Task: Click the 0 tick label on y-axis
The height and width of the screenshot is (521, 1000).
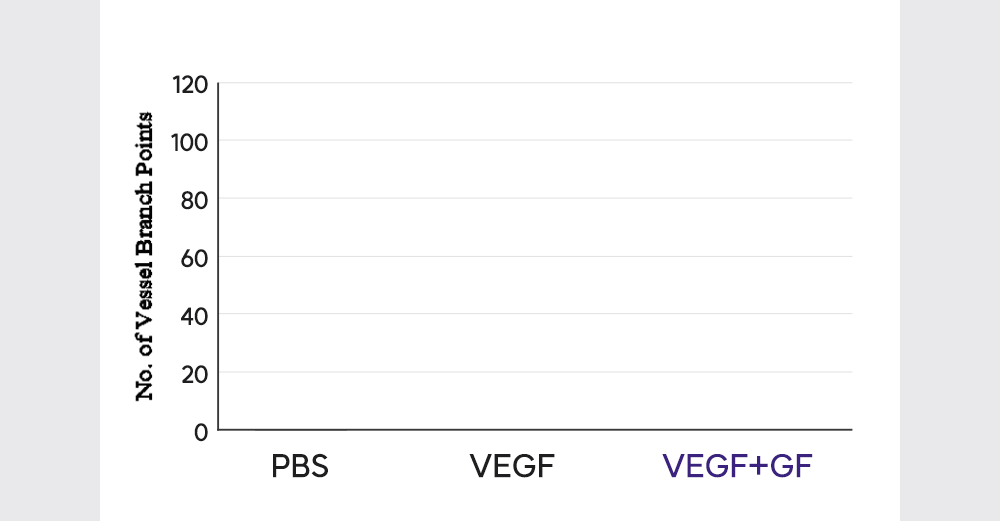Action: [x=199, y=431]
